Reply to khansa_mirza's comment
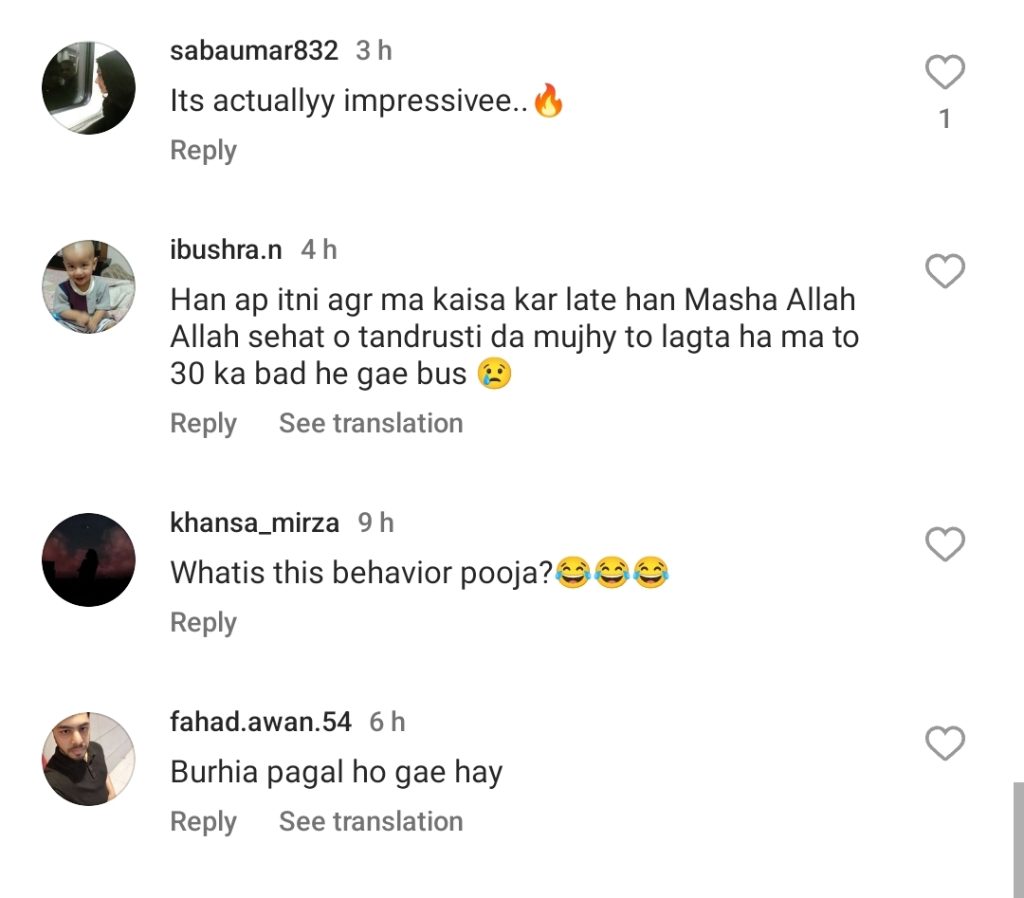The width and height of the screenshot is (1024, 898). (203, 623)
